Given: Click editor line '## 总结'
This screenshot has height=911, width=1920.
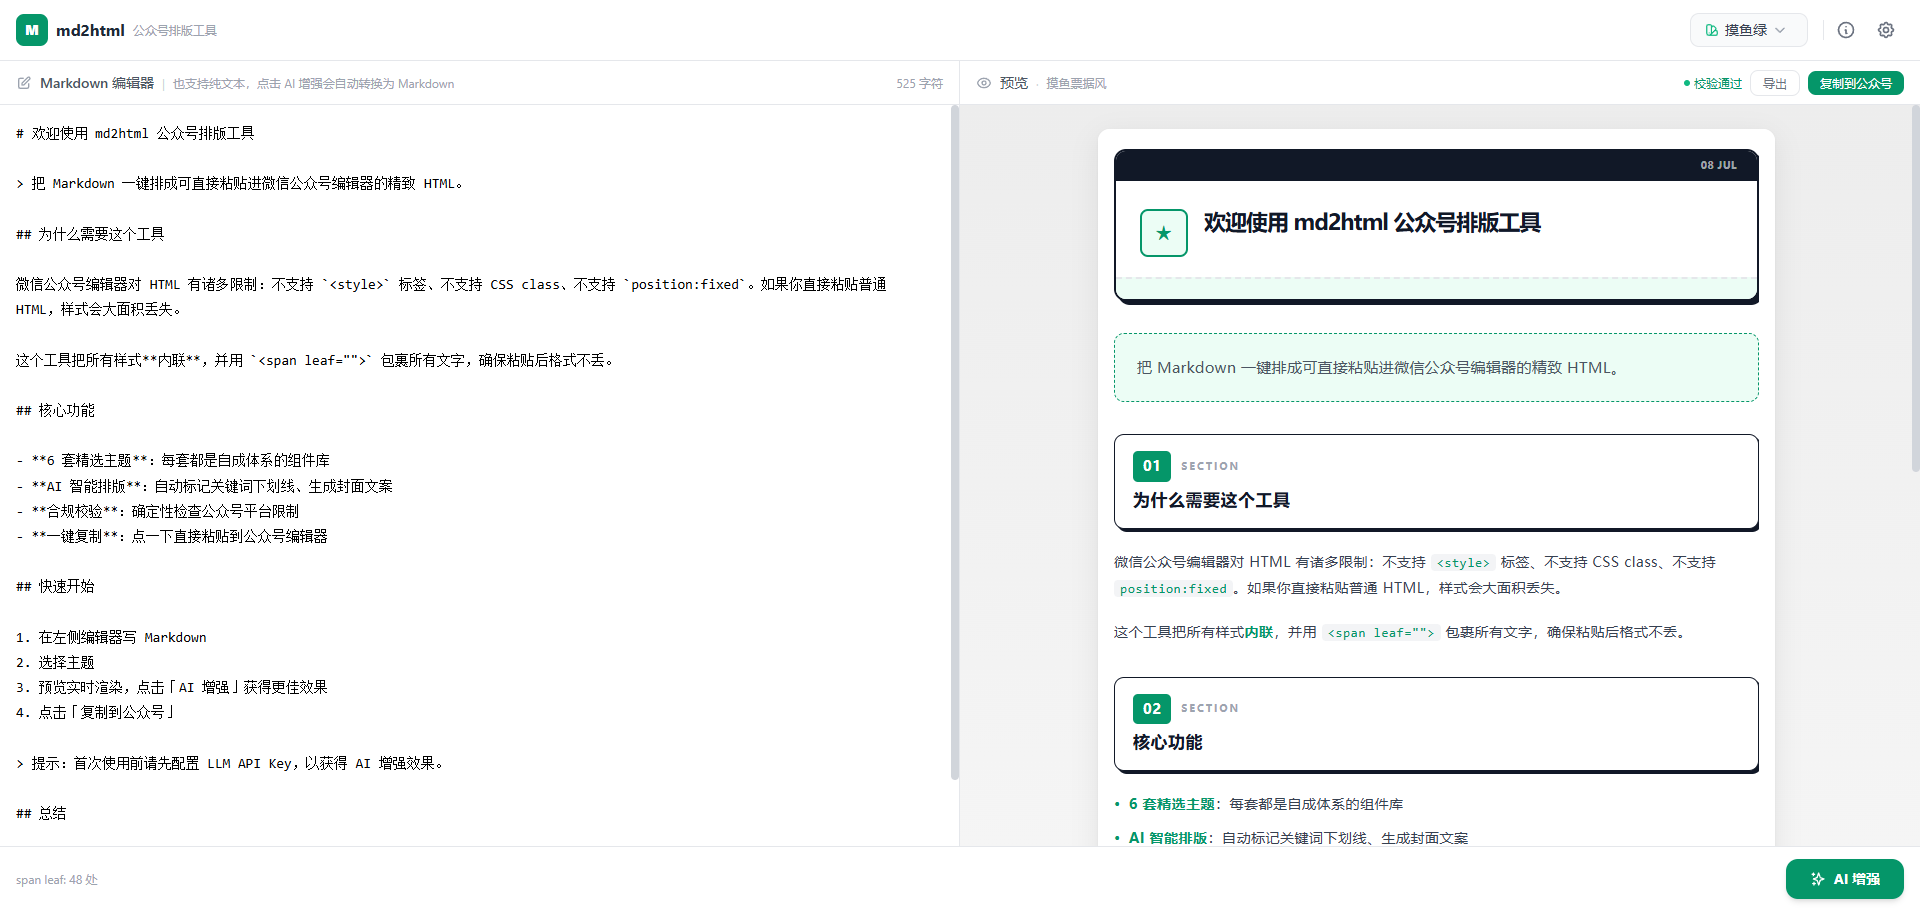Looking at the screenshot, I should [x=41, y=813].
